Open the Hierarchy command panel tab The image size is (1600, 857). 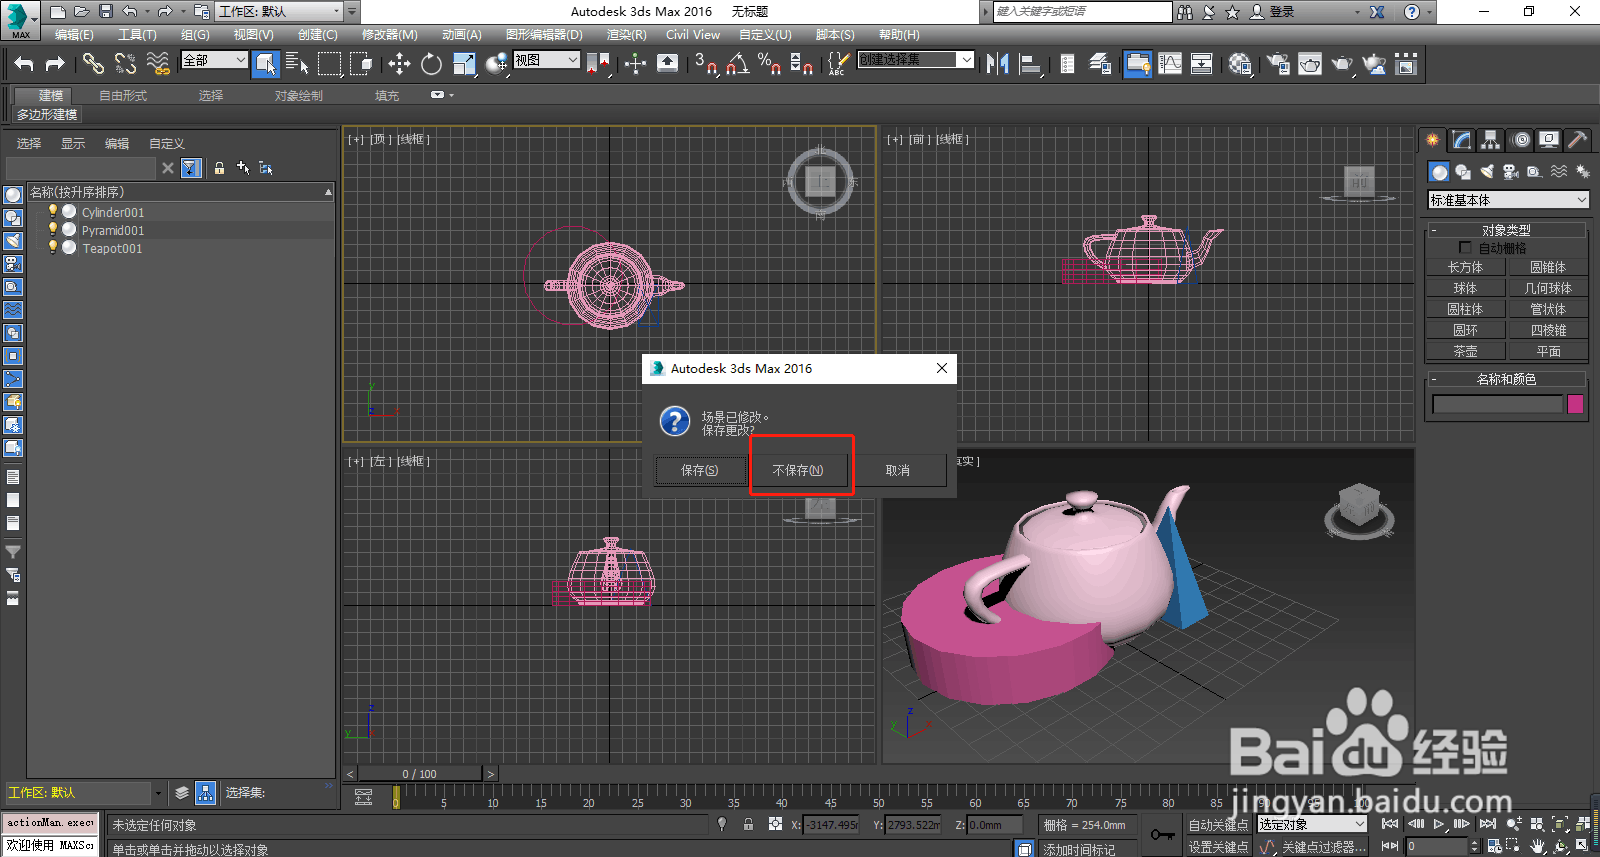point(1491,140)
